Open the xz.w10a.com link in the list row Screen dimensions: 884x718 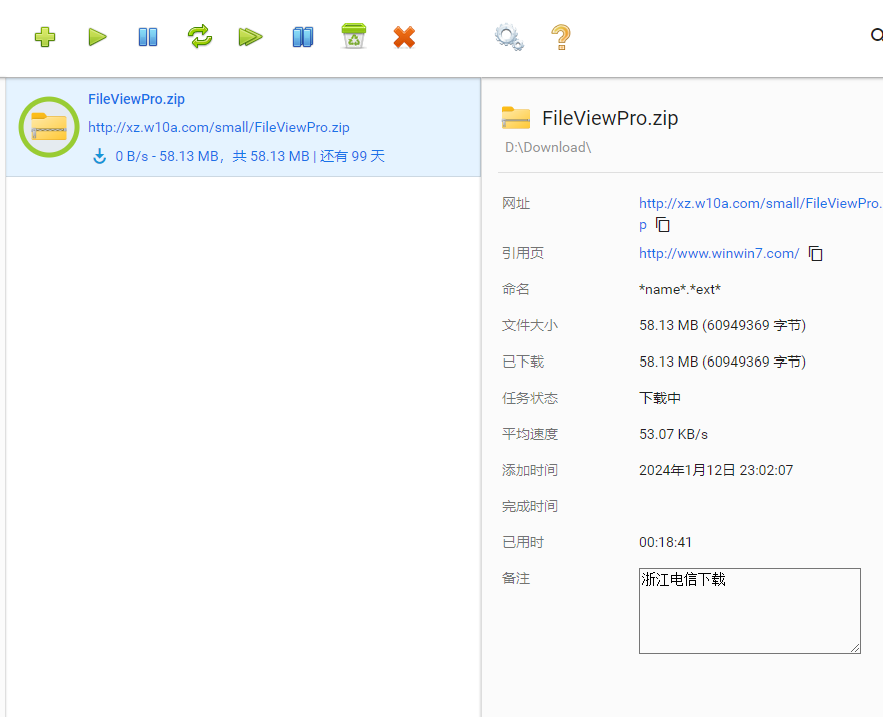(219, 127)
